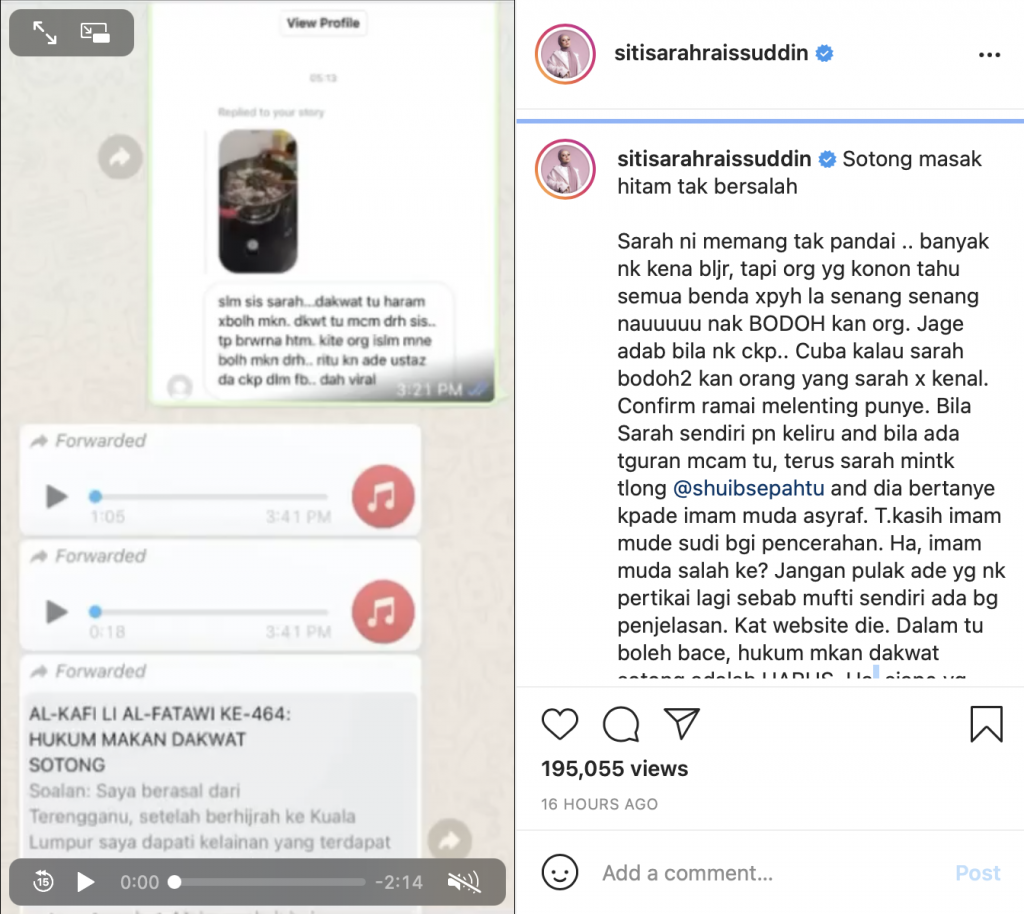Click the header profile picture avatar
Screen dimensions: 1024x914
coord(566,54)
